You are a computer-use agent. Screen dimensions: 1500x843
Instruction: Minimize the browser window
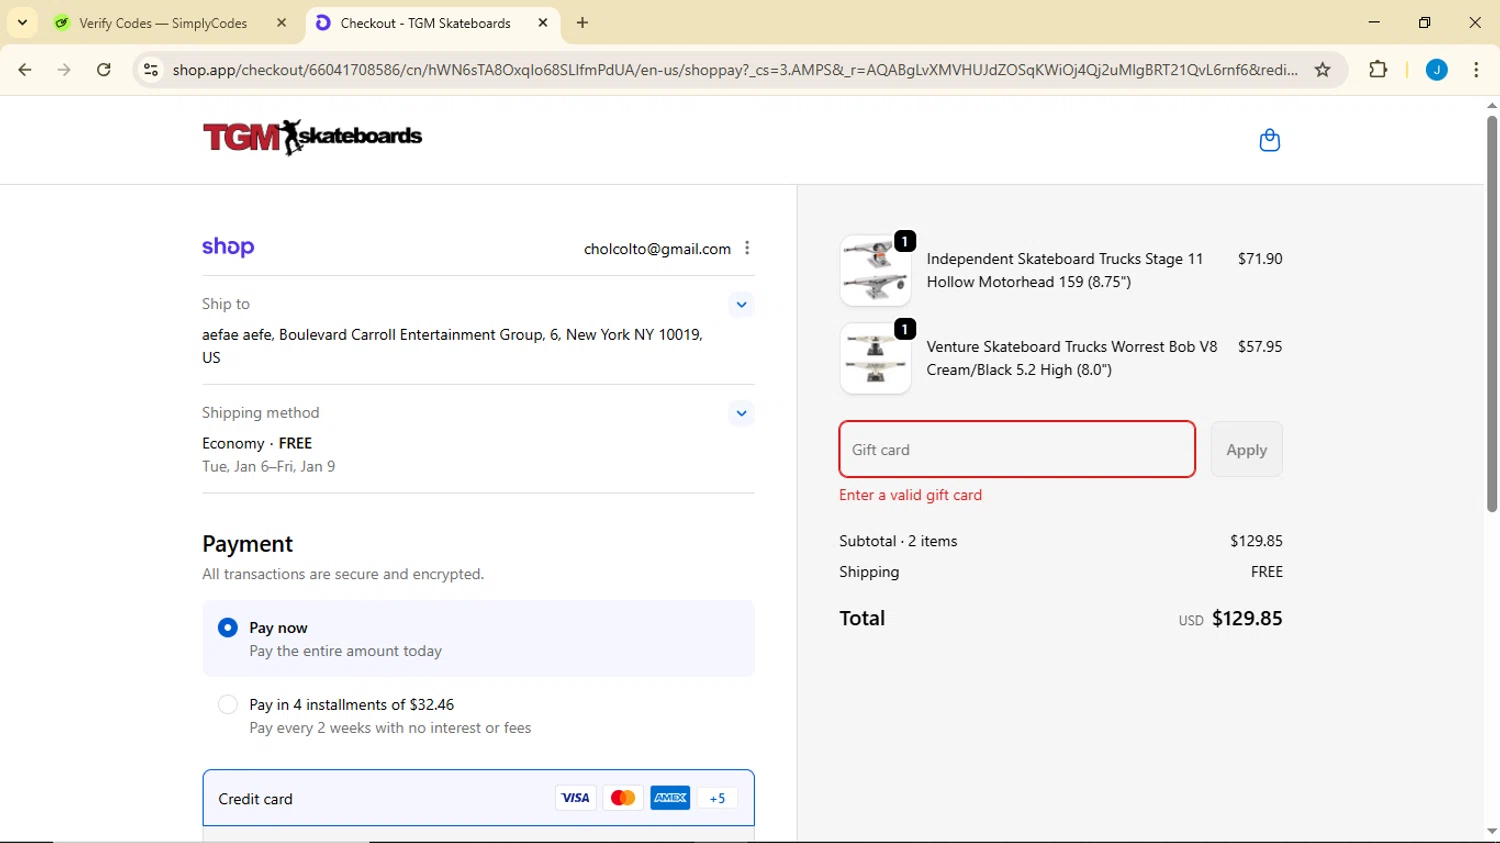pyautogui.click(x=1374, y=22)
